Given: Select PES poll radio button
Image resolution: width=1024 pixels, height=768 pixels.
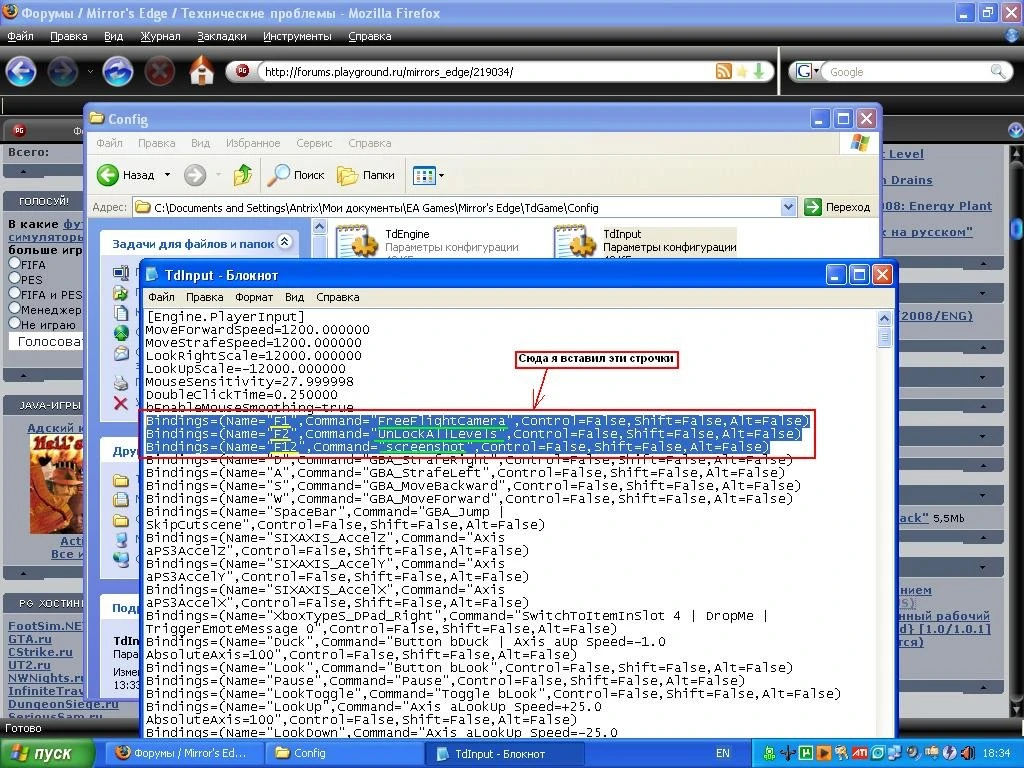Looking at the screenshot, I should [14, 278].
